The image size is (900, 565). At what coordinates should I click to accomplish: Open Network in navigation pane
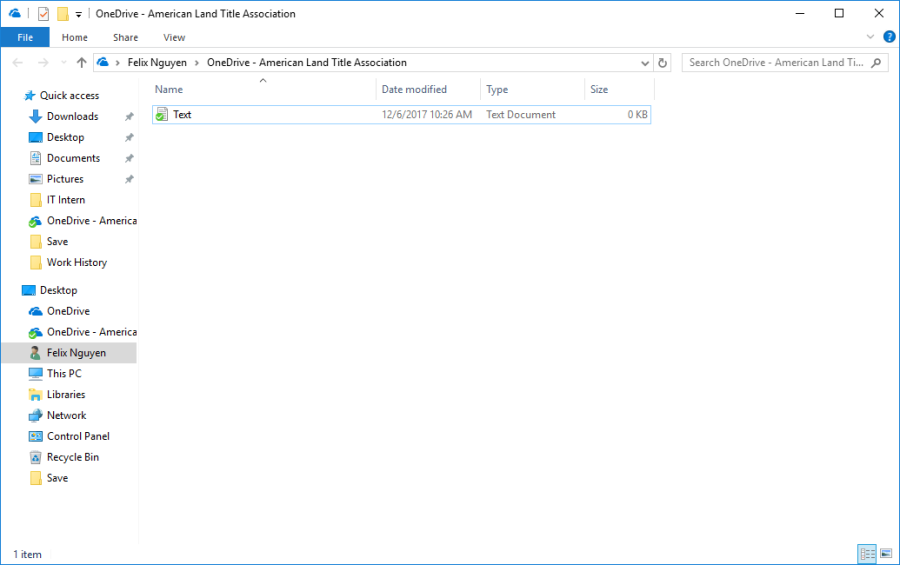tap(67, 415)
